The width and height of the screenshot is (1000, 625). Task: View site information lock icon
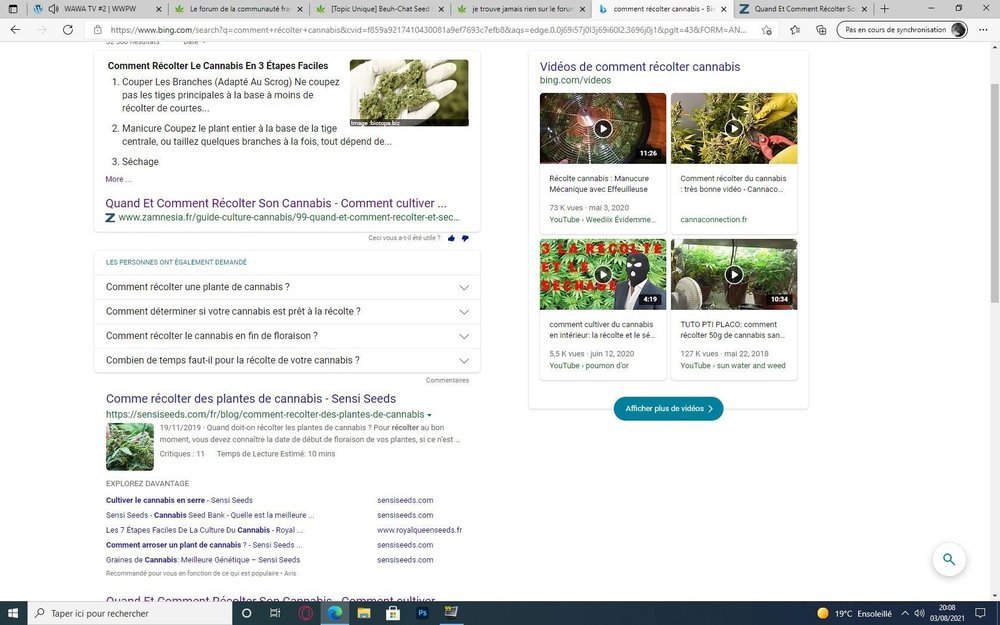click(98, 30)
